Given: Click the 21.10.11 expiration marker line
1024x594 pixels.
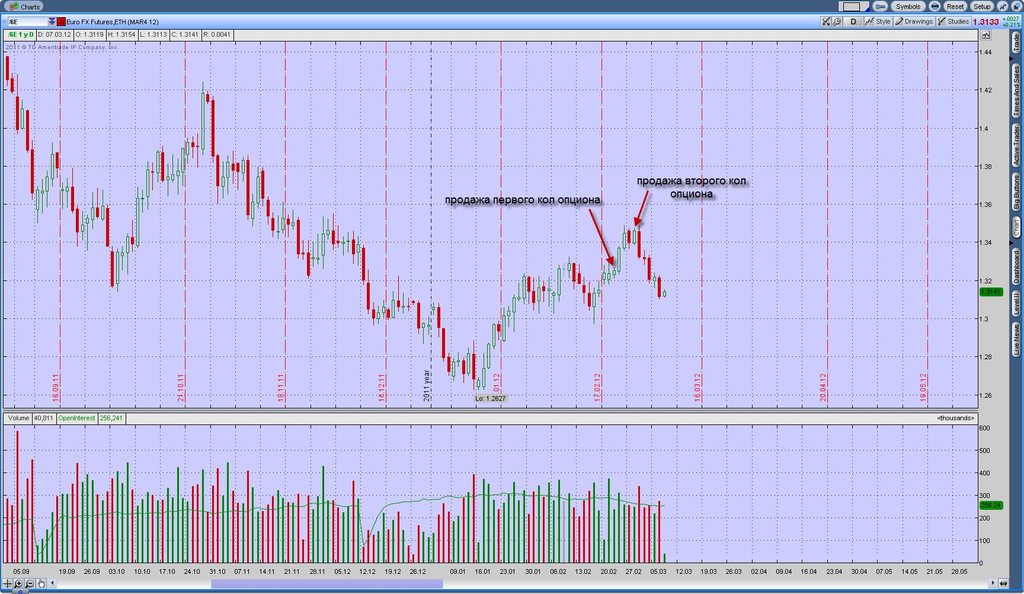Looking at the screenshot, I should 185,222.
